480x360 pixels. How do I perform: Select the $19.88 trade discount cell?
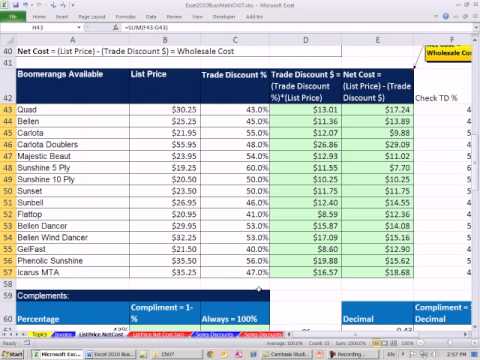(306, 261)
